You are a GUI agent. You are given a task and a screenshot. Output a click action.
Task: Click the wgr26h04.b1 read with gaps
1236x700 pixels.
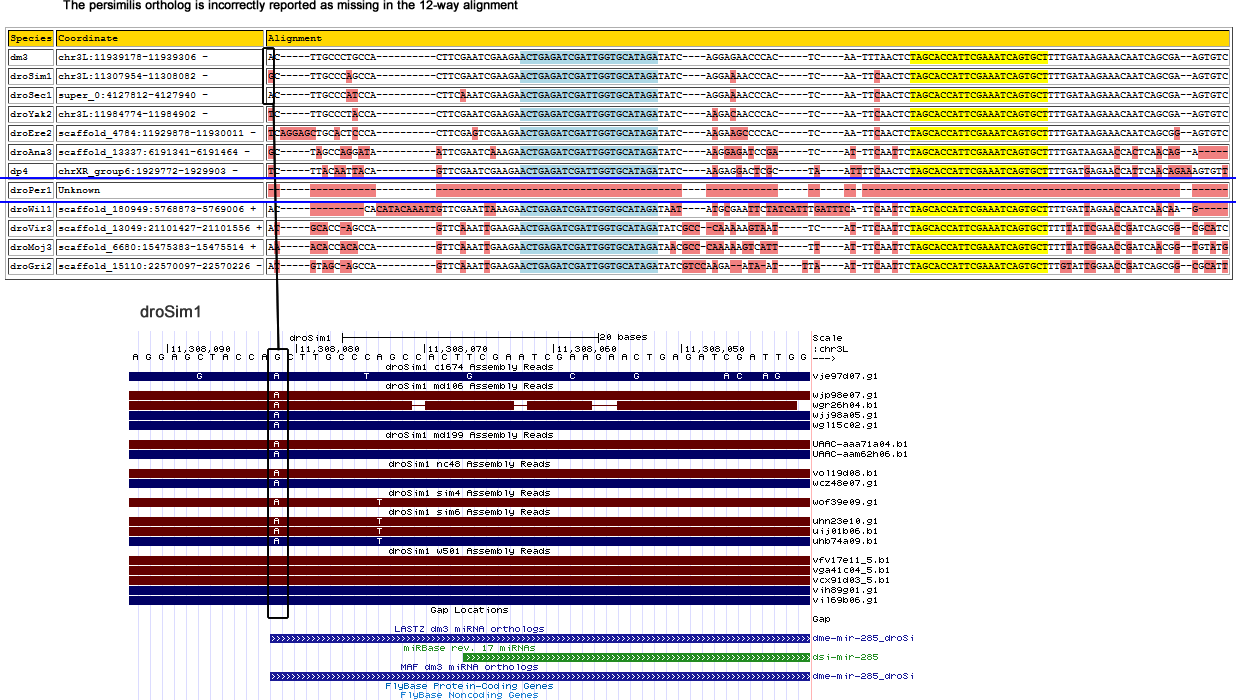point(468,405)
